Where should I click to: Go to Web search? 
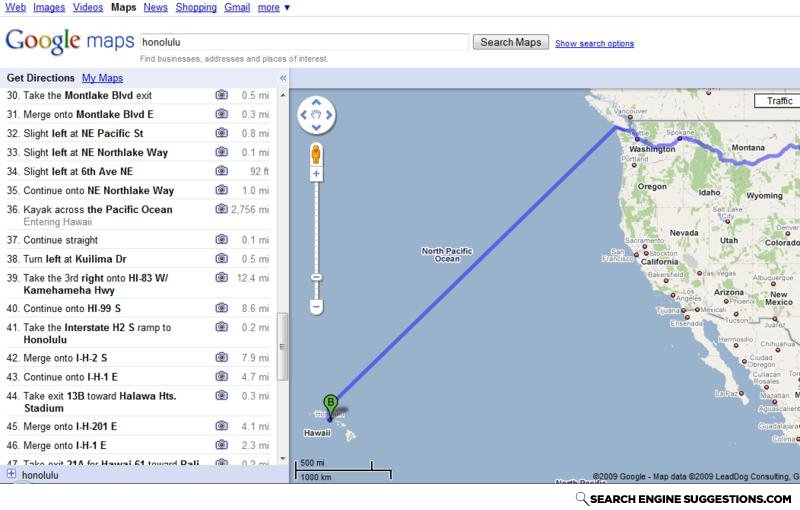point(15,8)
